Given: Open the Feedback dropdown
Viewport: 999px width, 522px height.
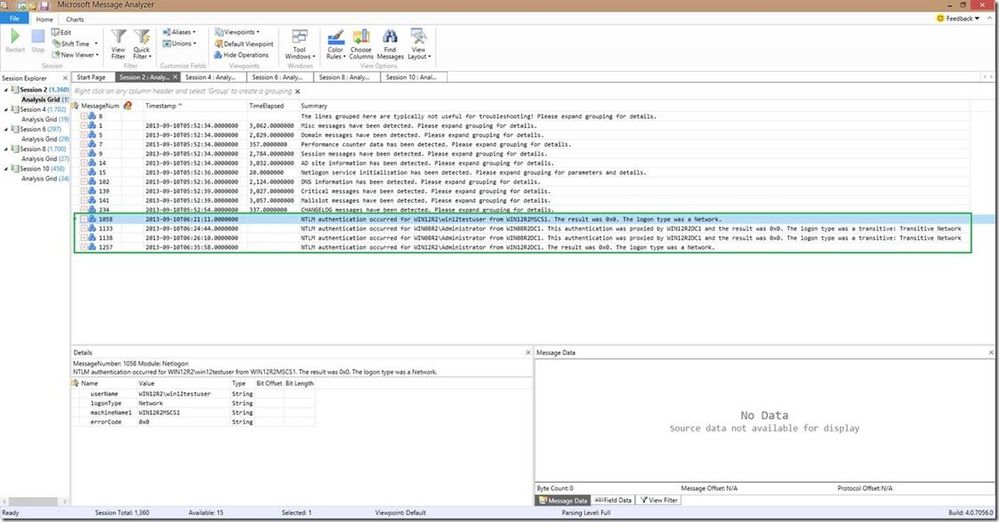Looking at the screenshot, I should pyautogui.click(x=958, y=18).
